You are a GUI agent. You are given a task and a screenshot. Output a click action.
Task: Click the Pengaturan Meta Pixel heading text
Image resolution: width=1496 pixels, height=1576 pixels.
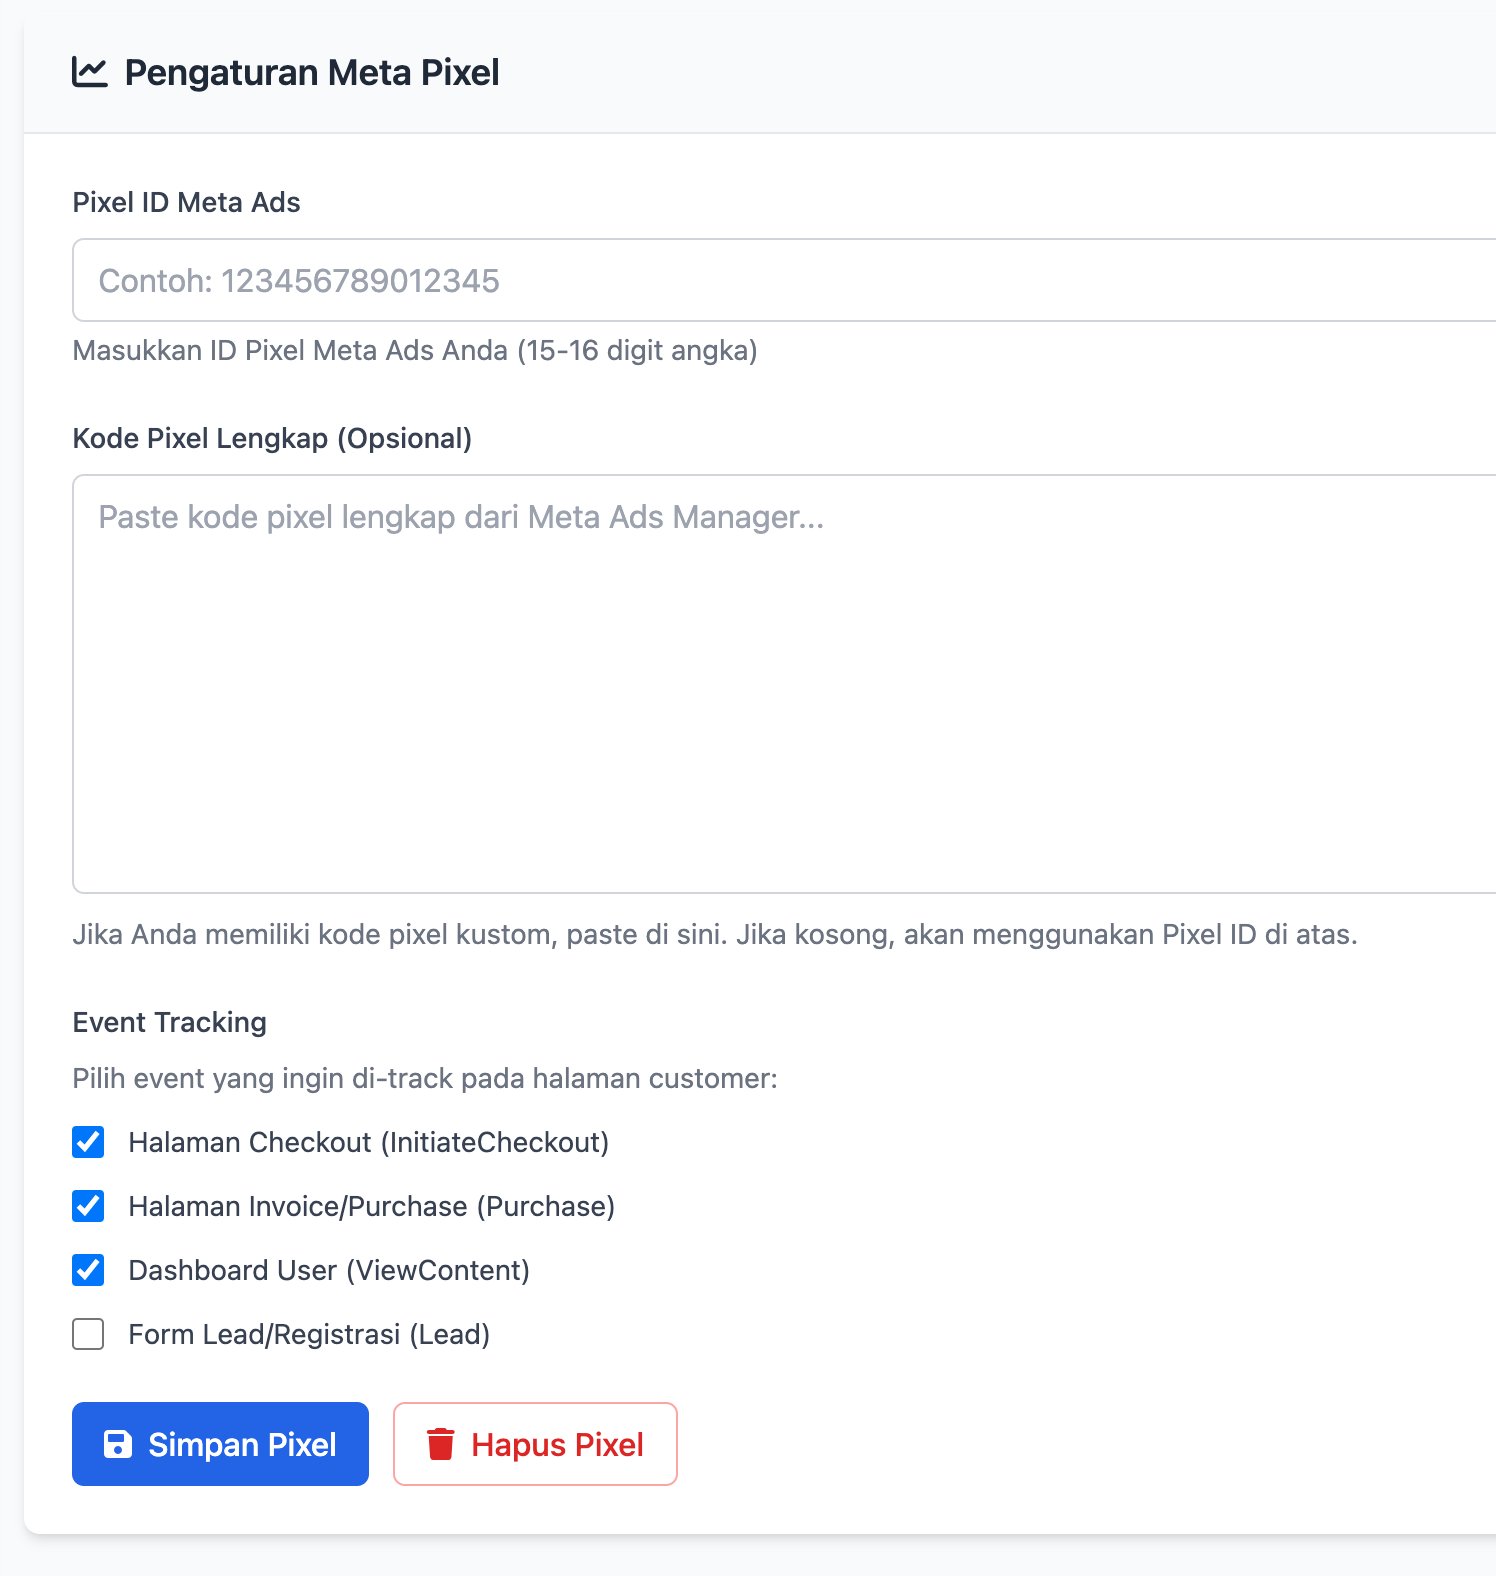(x=311, y=73)
